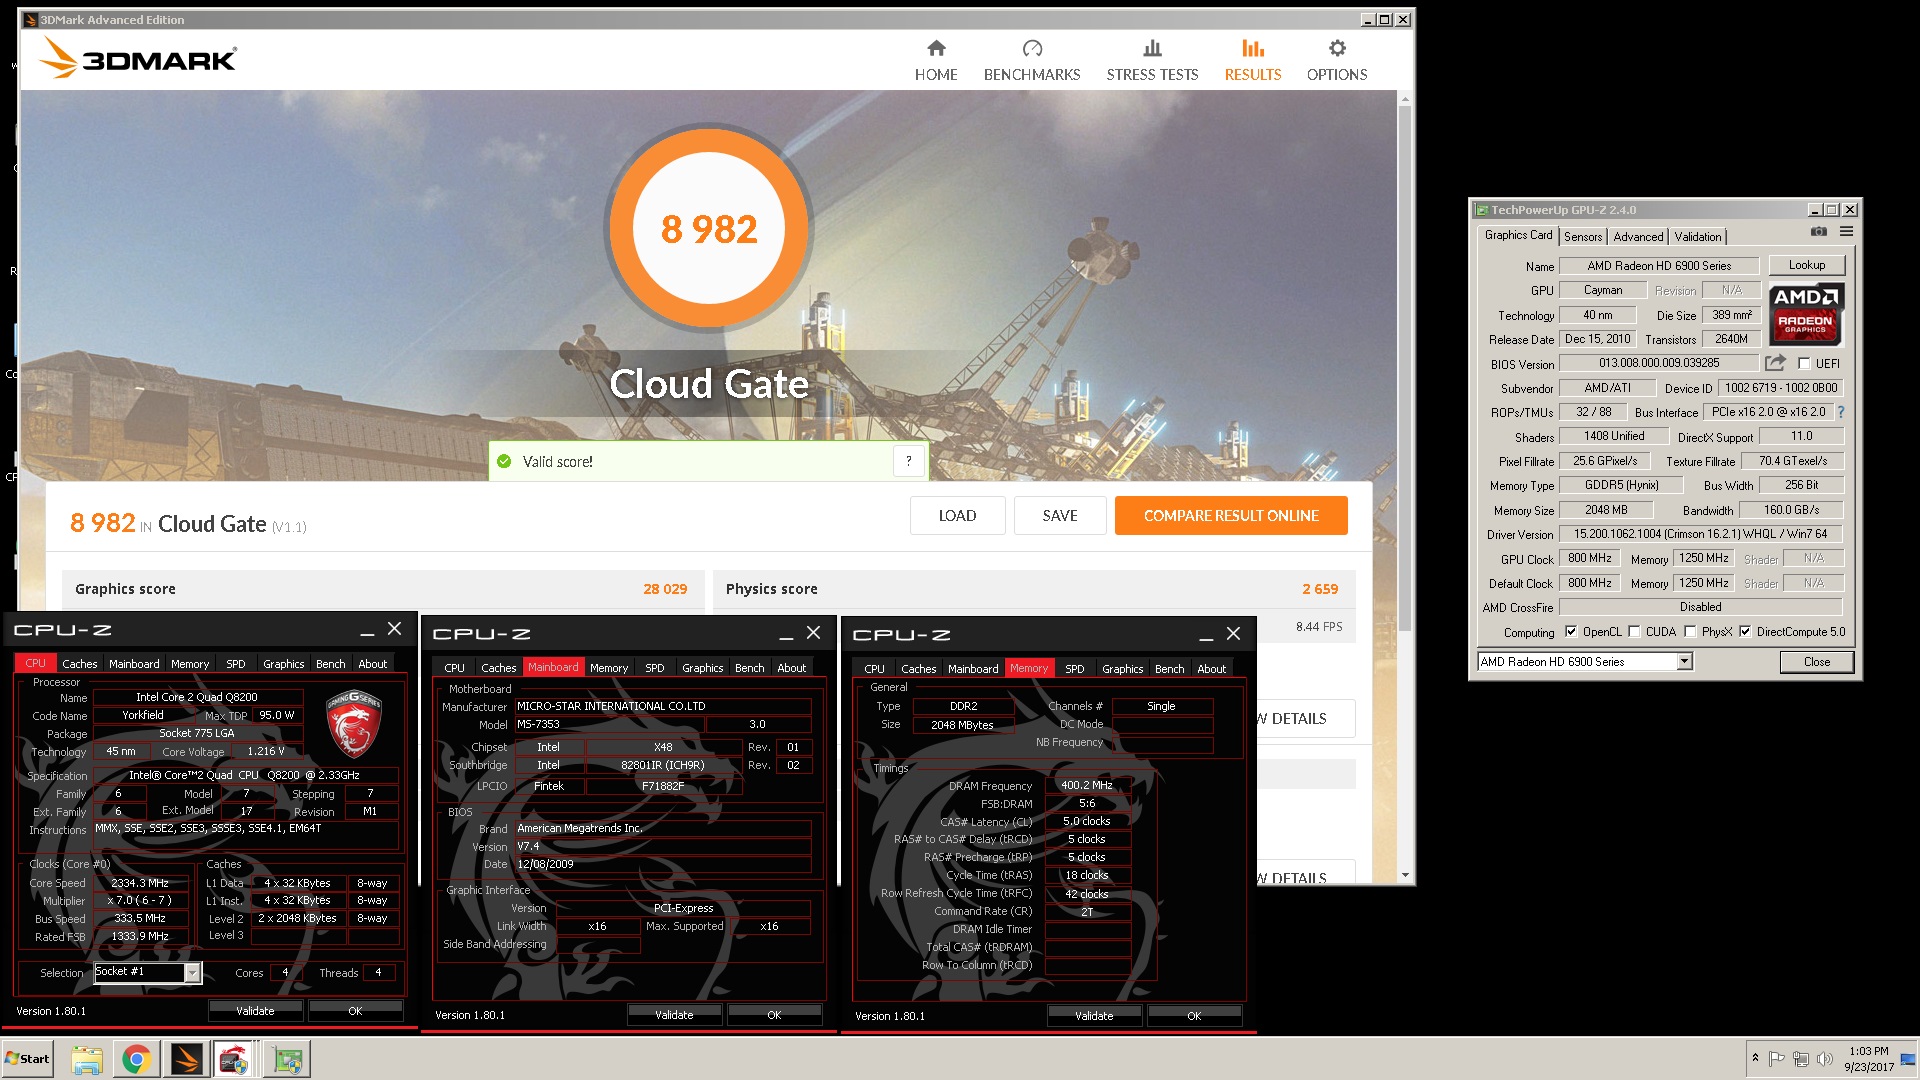Click the volume speaker tray icon
Viewport: 1920px width, 1080px height.
click(x=1825, y=1058)
